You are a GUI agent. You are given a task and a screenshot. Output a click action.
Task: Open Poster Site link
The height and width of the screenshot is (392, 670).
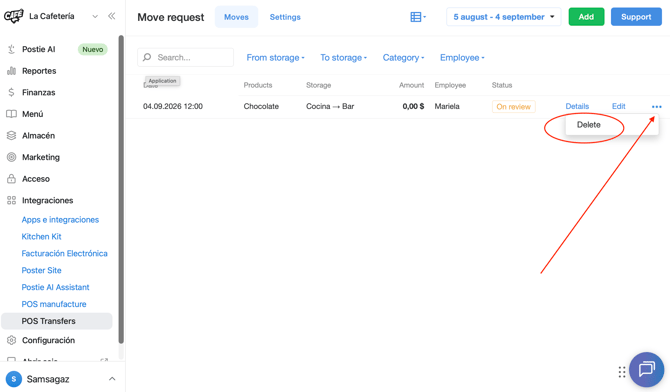coord(41,271)
